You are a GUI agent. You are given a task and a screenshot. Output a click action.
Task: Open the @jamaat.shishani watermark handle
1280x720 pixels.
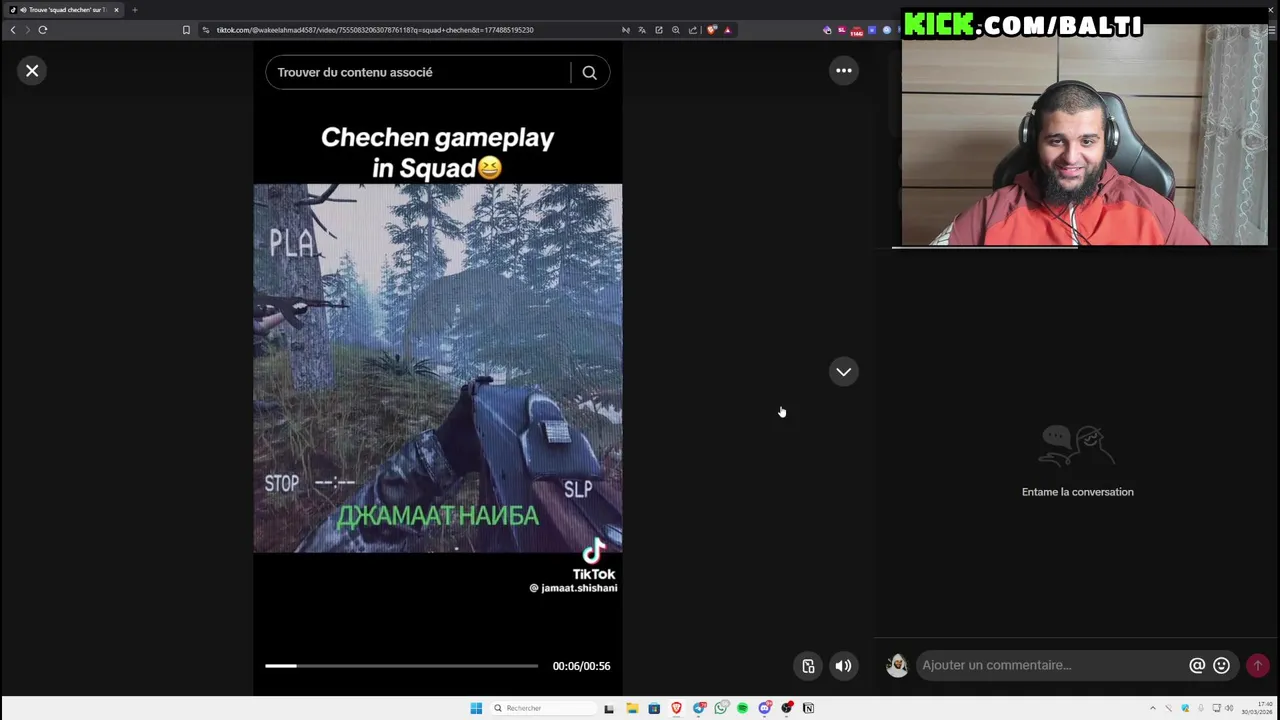pos(574,588)
